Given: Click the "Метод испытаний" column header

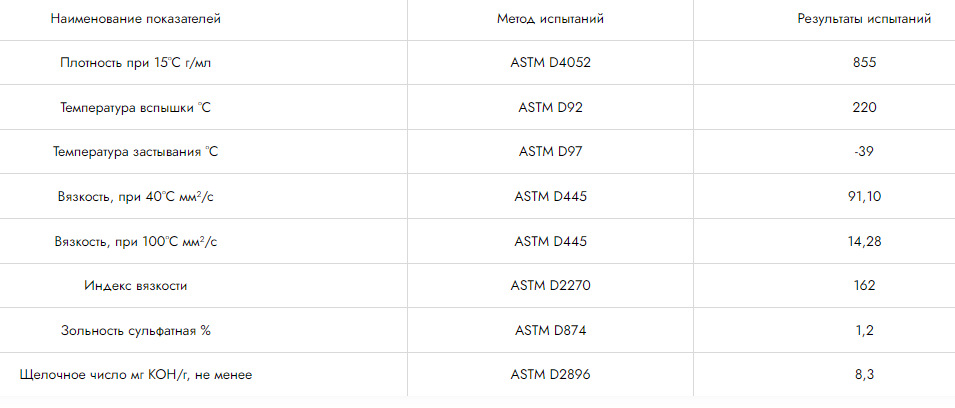Looking at the screenshot, I should click(550, 19).
